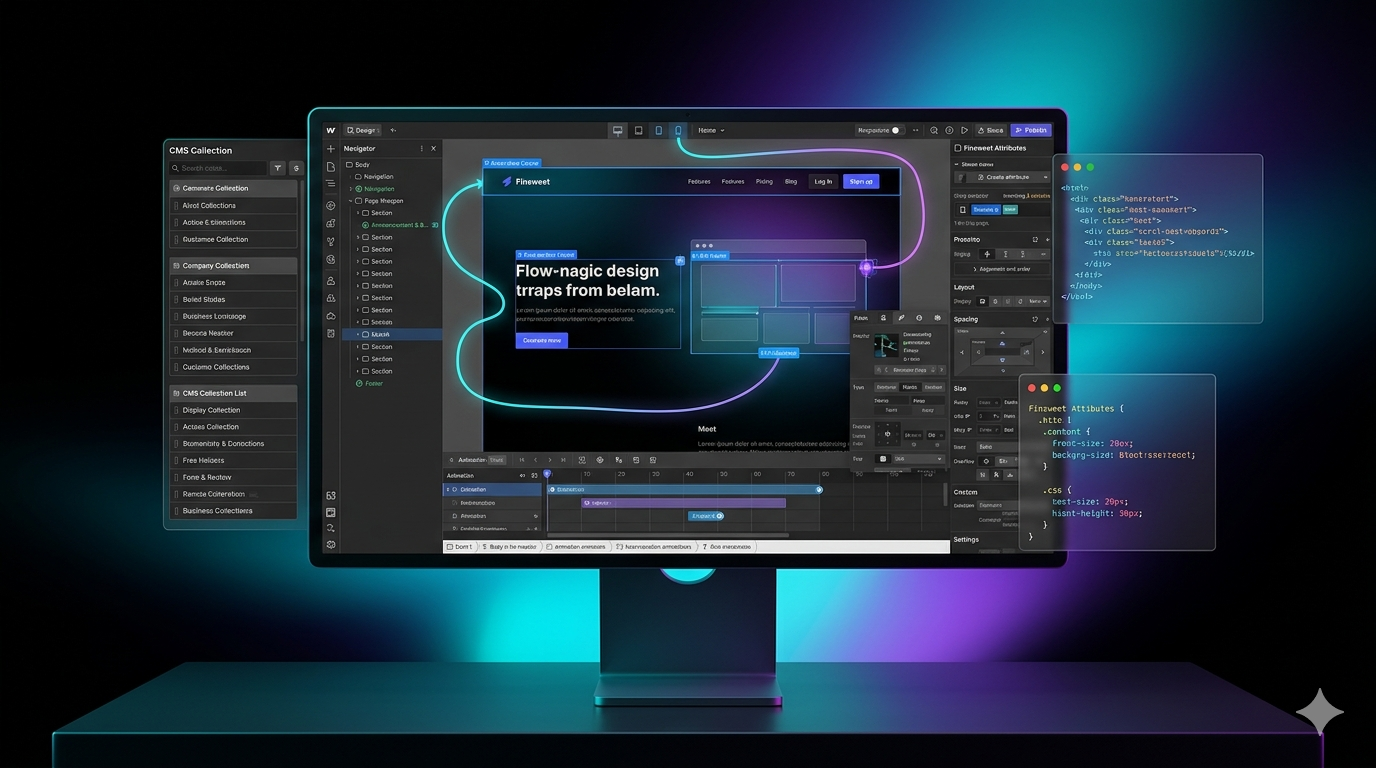Select the tablet breakpoint icon
Screen dimensions: 1376x768
pyautogui.click(x=638, y=130)
